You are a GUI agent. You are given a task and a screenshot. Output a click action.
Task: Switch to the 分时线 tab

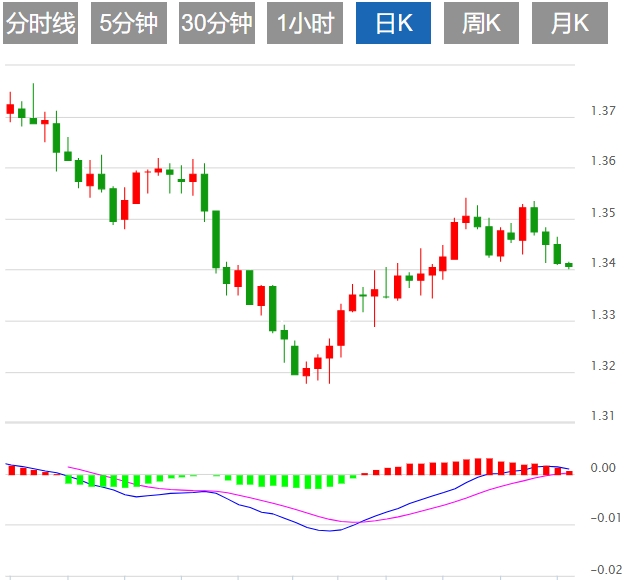pyautogui.click(x=40, y=24)
